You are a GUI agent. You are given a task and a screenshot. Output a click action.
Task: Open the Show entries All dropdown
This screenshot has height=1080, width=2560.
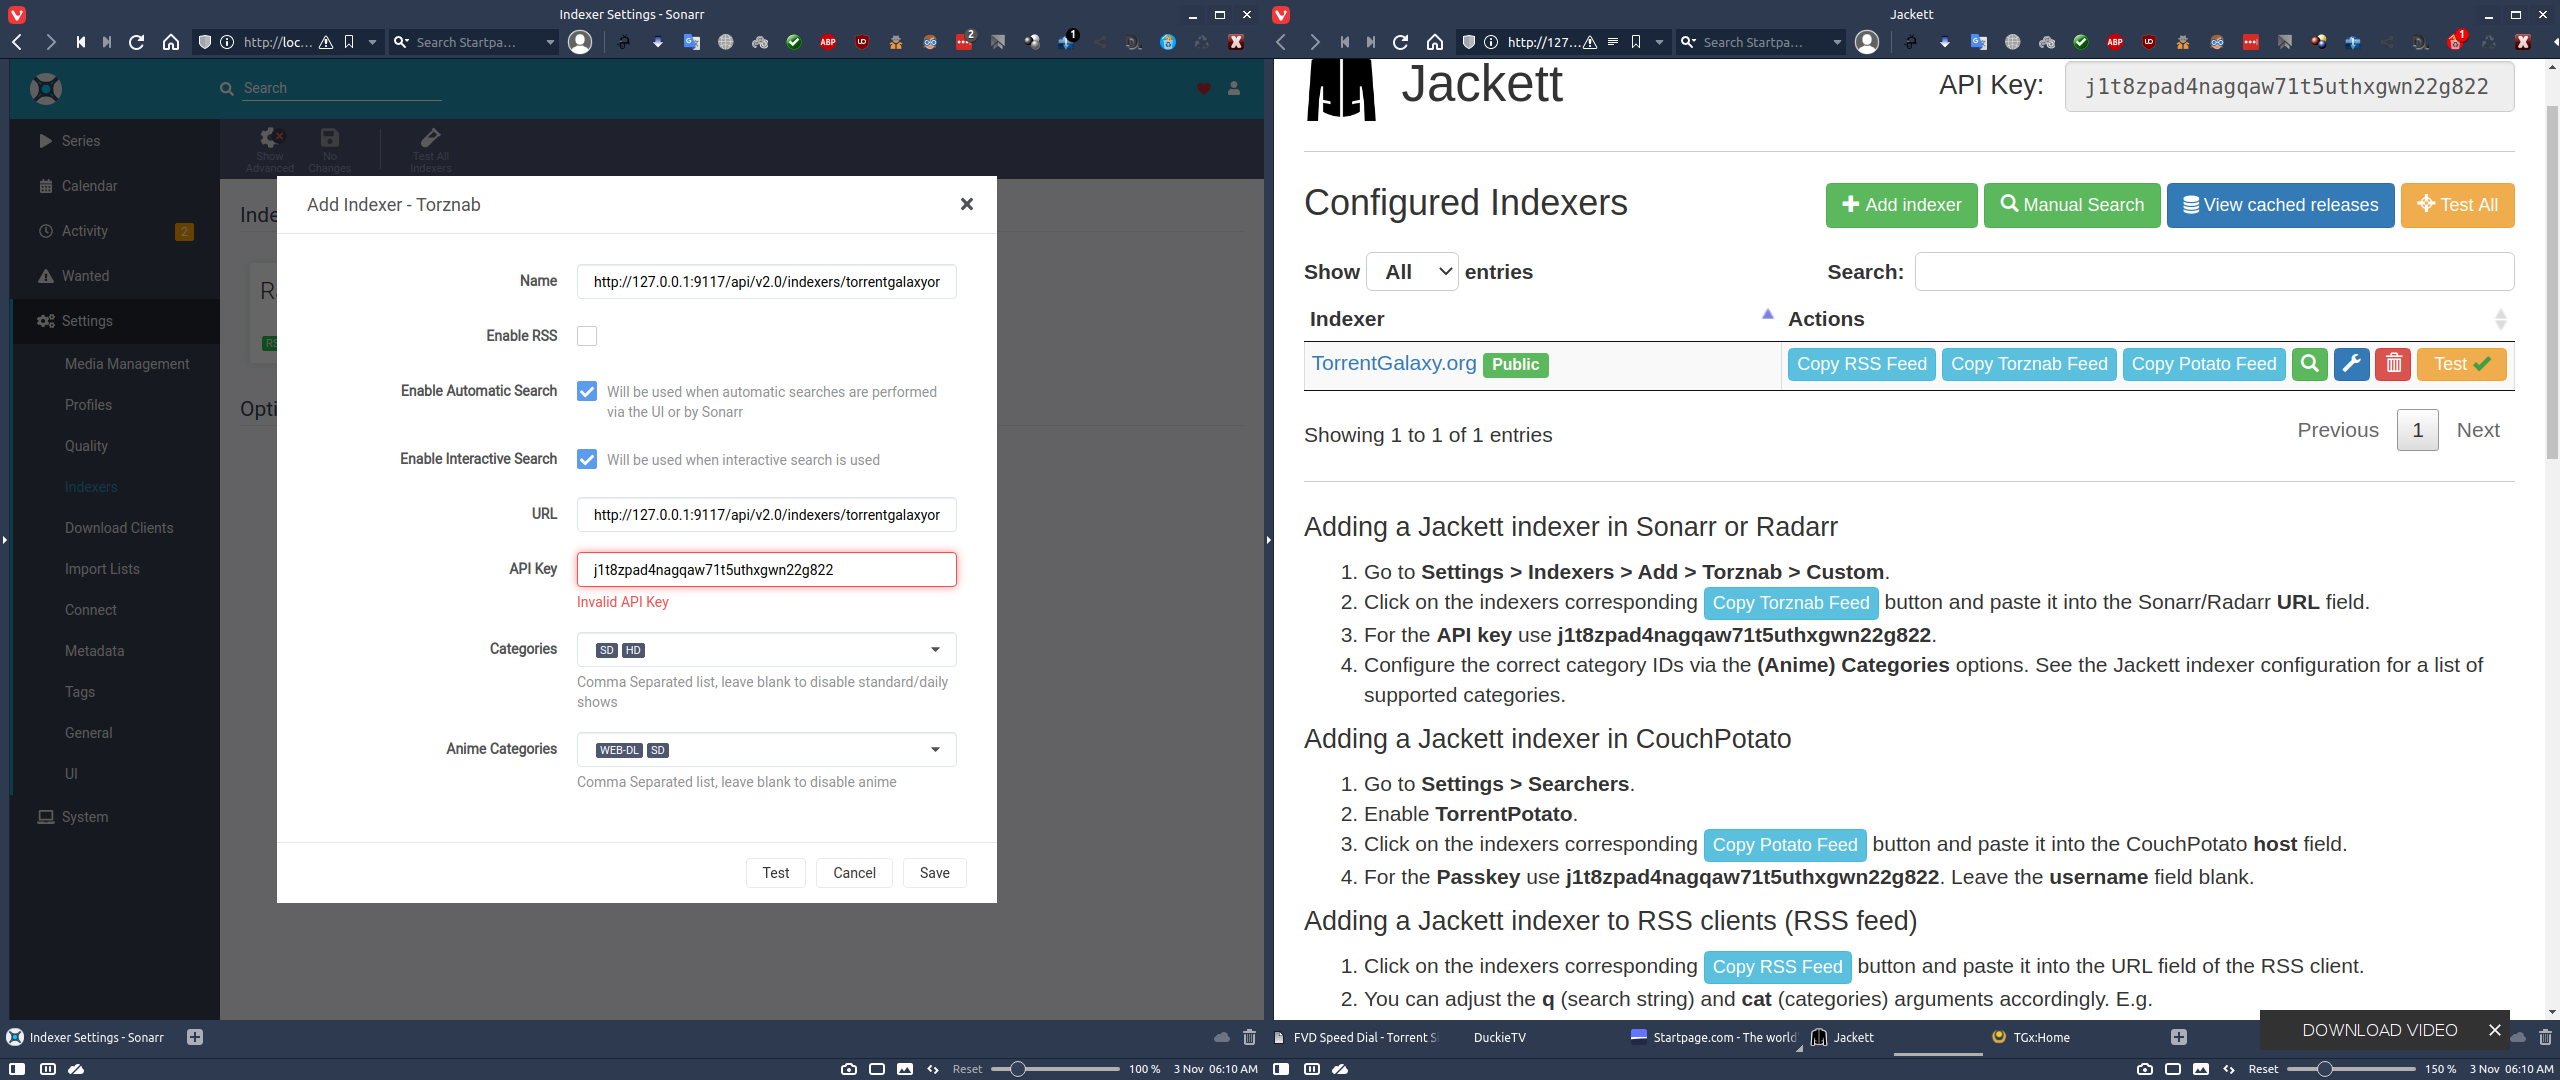tap(1413, 272)
